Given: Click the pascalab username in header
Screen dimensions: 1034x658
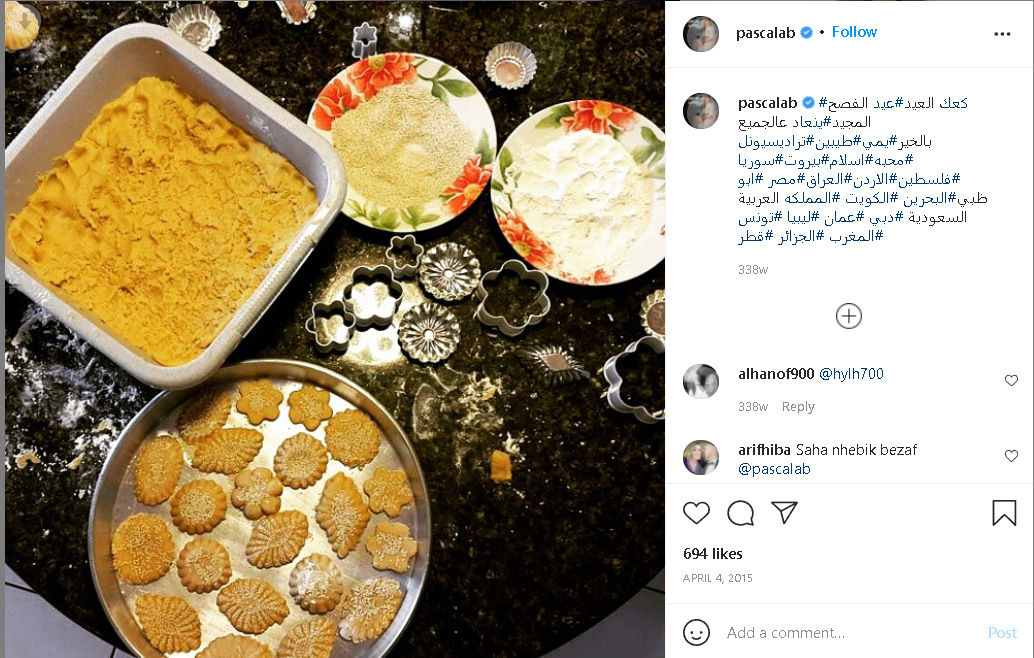Looking at the screenshot, I should coord(766,33).
